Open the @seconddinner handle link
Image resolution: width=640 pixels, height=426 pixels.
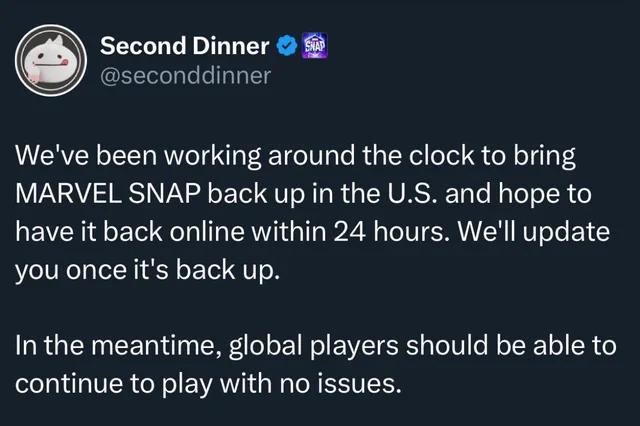tap(185, 75)
